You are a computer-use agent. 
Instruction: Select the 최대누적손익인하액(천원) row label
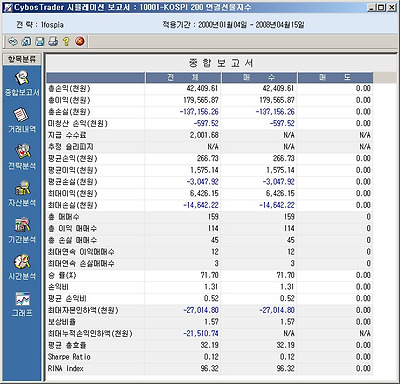90,334
